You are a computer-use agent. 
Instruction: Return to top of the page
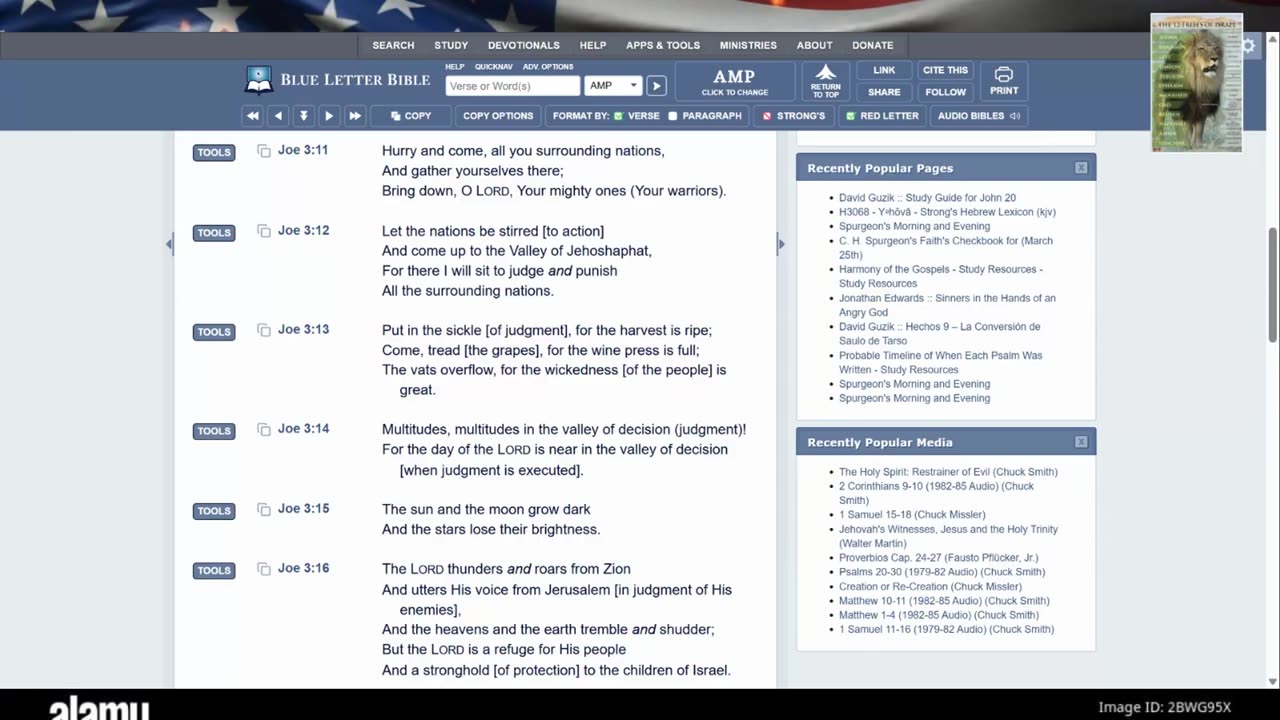[x=826, y=81]
